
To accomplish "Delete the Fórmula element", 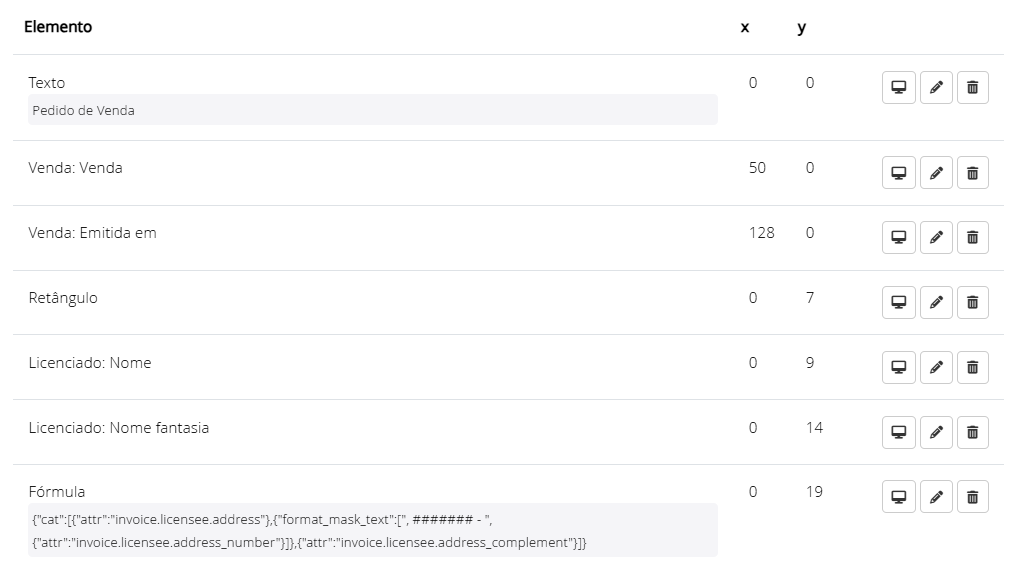I will [972, 497].
